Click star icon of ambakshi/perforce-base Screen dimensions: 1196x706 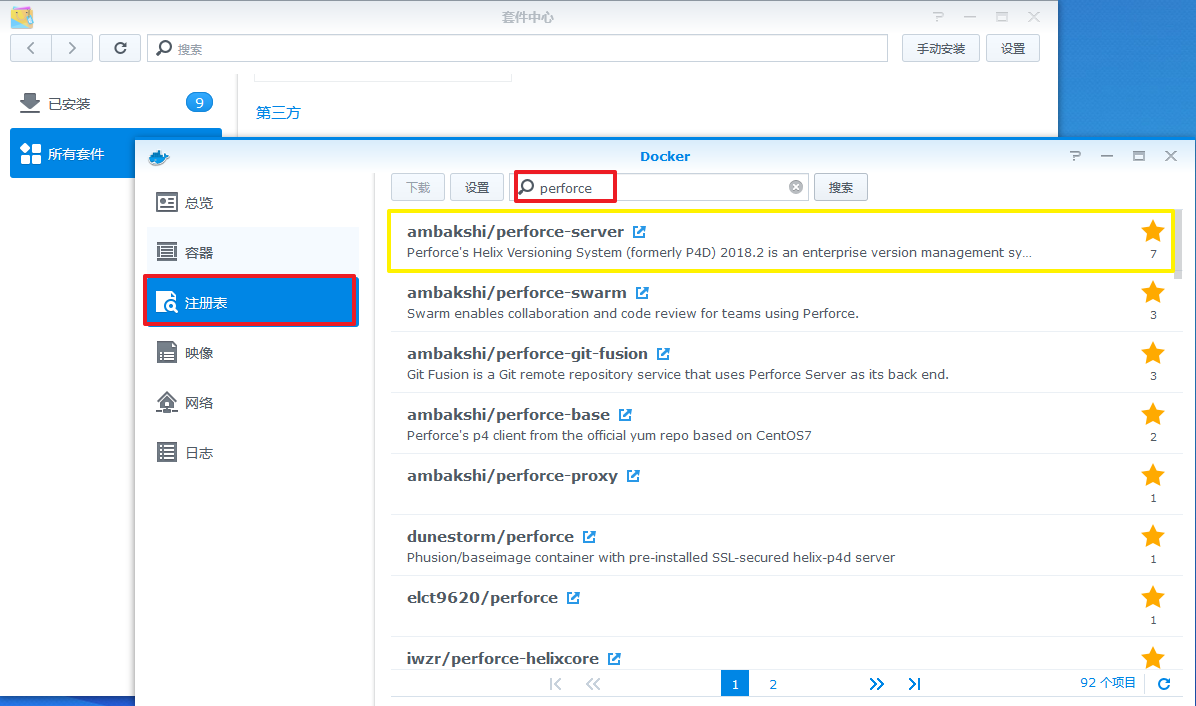pos(1153,414)
